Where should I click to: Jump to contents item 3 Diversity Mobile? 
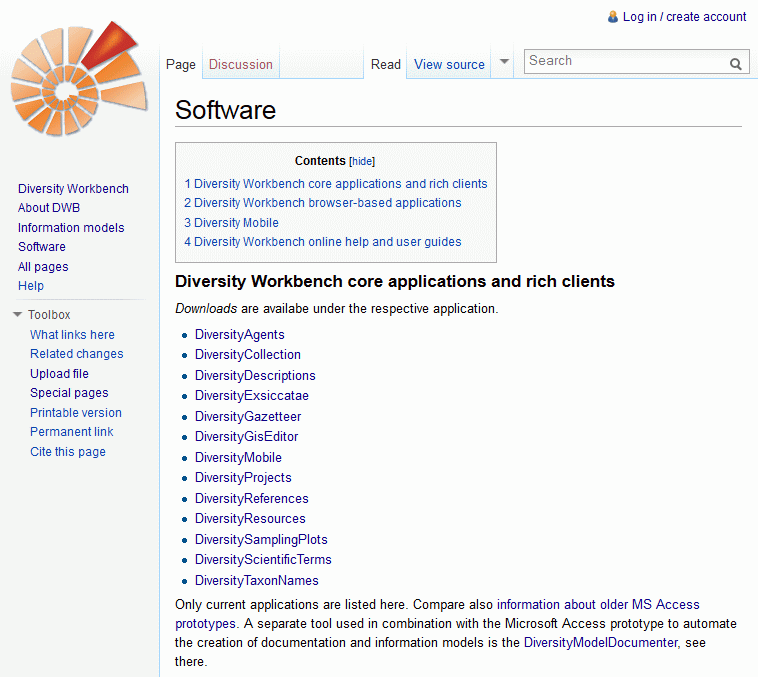[x=232, y=223]
